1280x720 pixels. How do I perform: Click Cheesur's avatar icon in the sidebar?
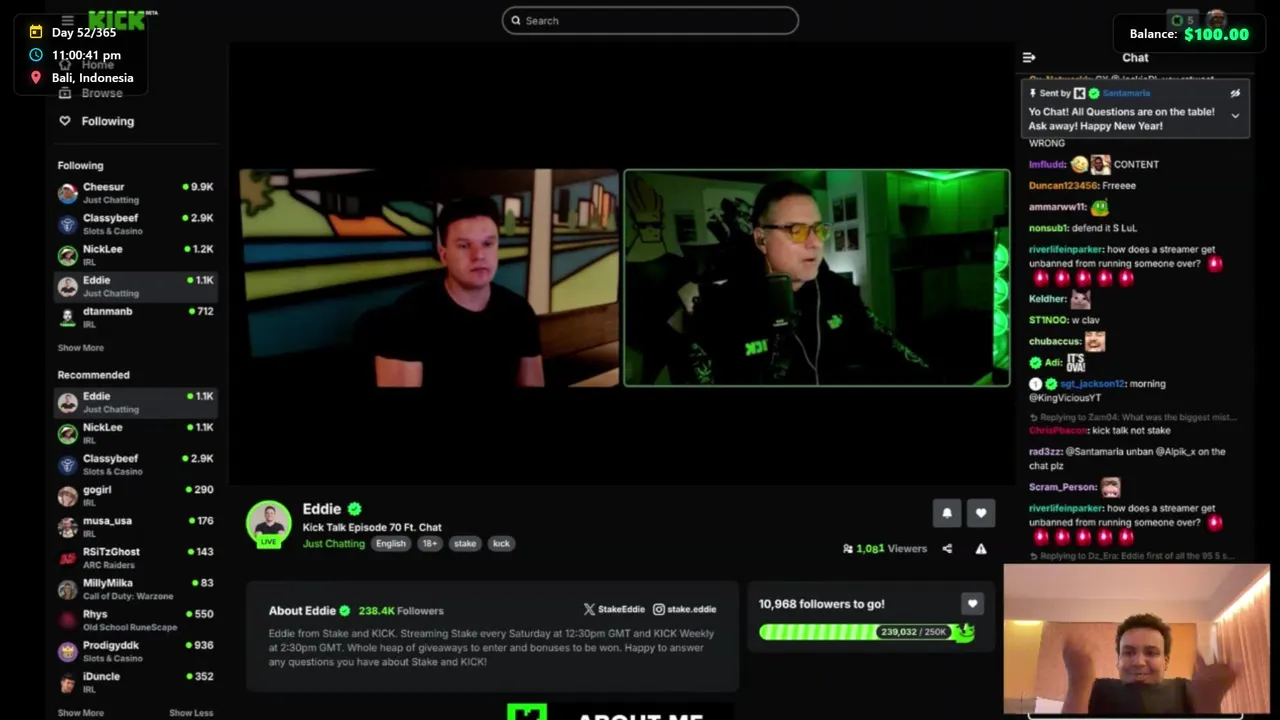pos(67,193)
